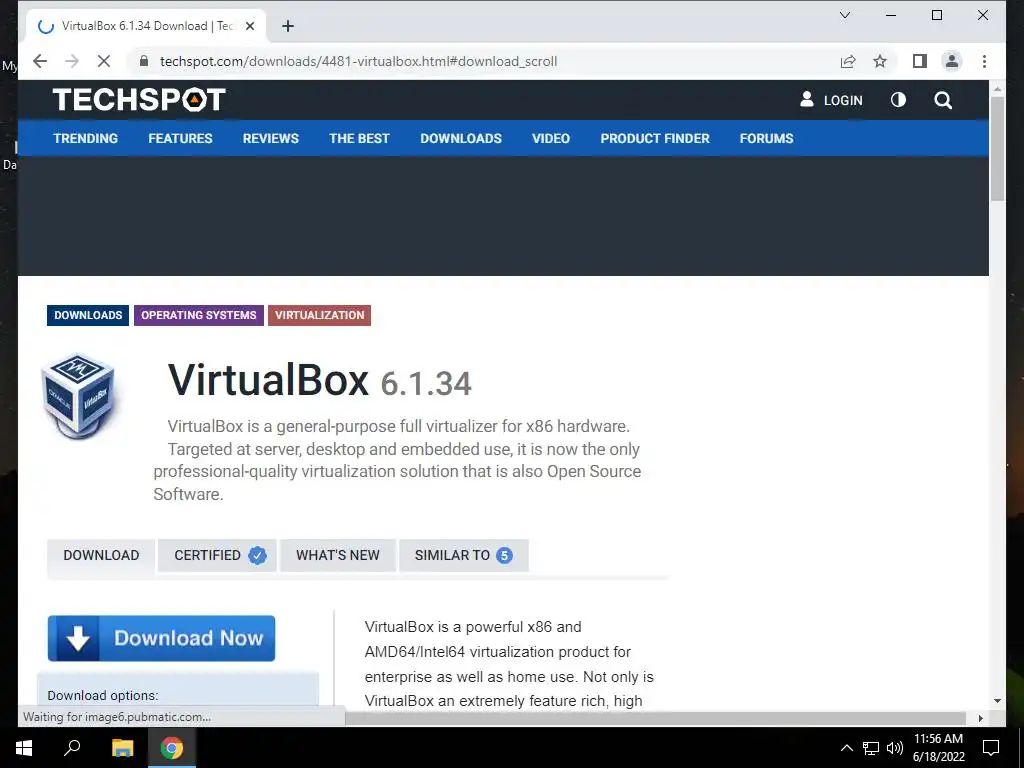Close the VirtualBox 6.1.34 Download tab
Screen dimensions: 1024x768
tap(249, 26)
